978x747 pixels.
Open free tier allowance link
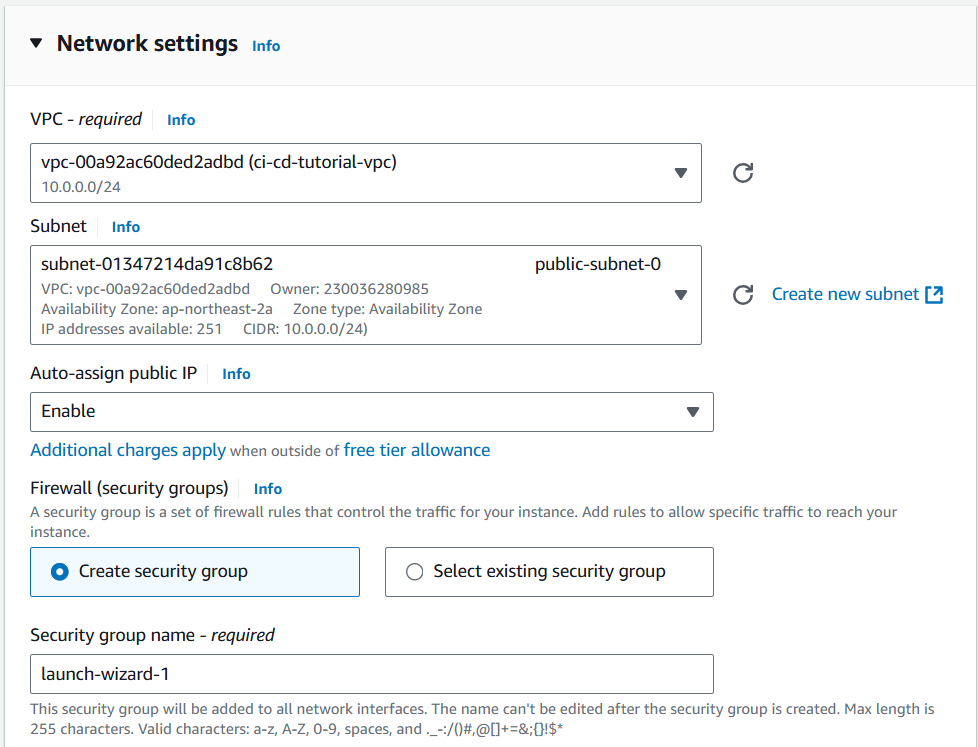[417, 450]
